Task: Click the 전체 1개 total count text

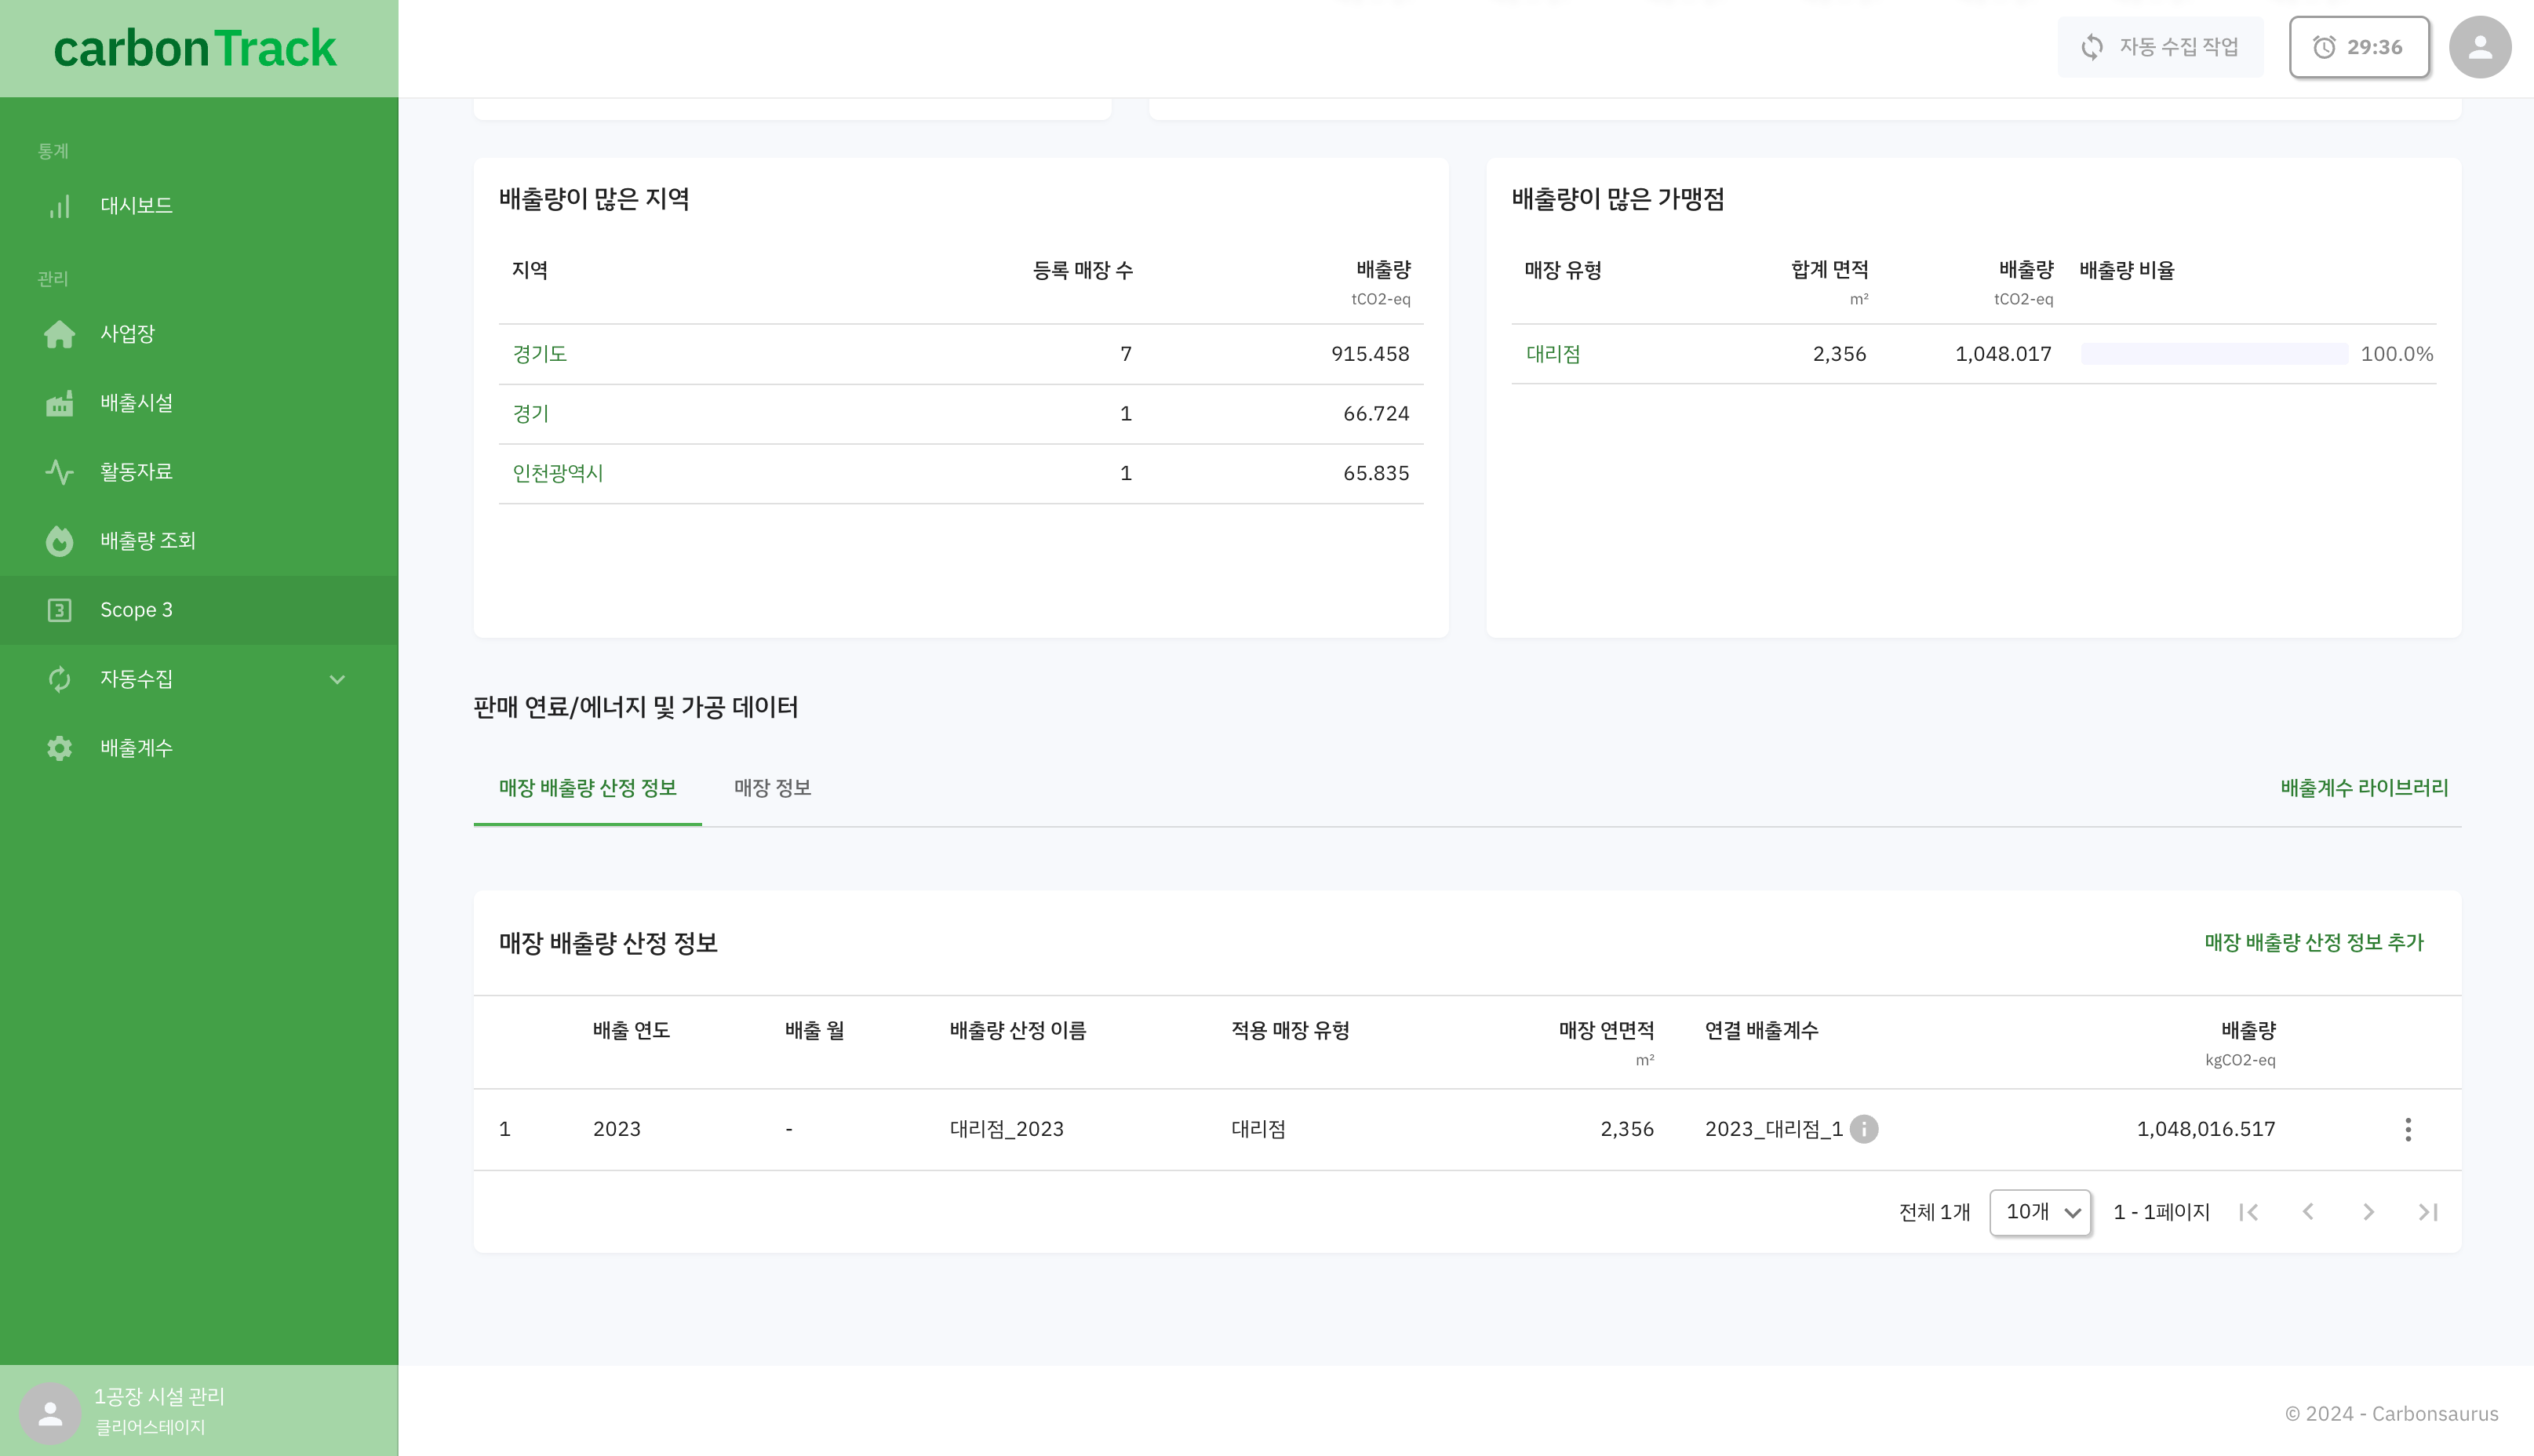Action: pos(1934,1212)
